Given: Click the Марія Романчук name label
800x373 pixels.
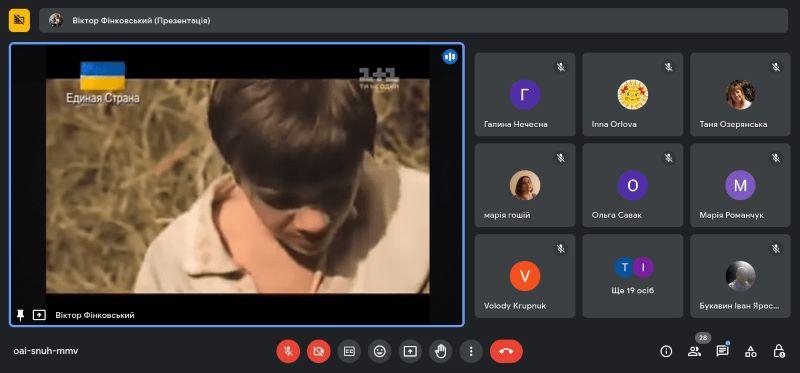Looking at the screenshot, I should (x=732, y=215).
